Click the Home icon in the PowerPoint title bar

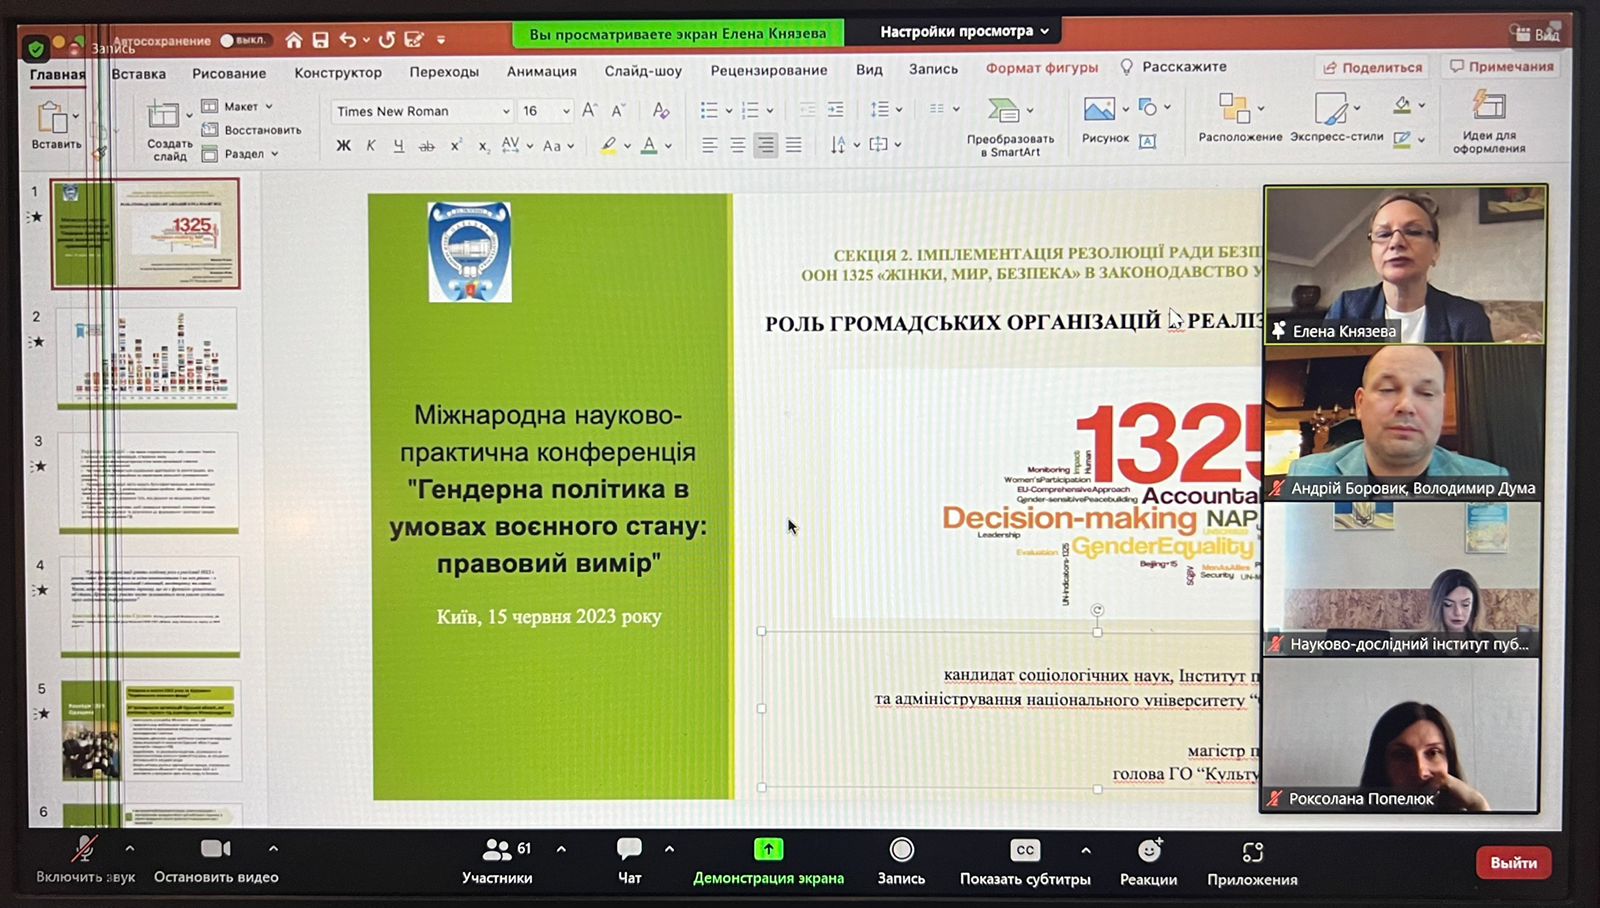293,40
